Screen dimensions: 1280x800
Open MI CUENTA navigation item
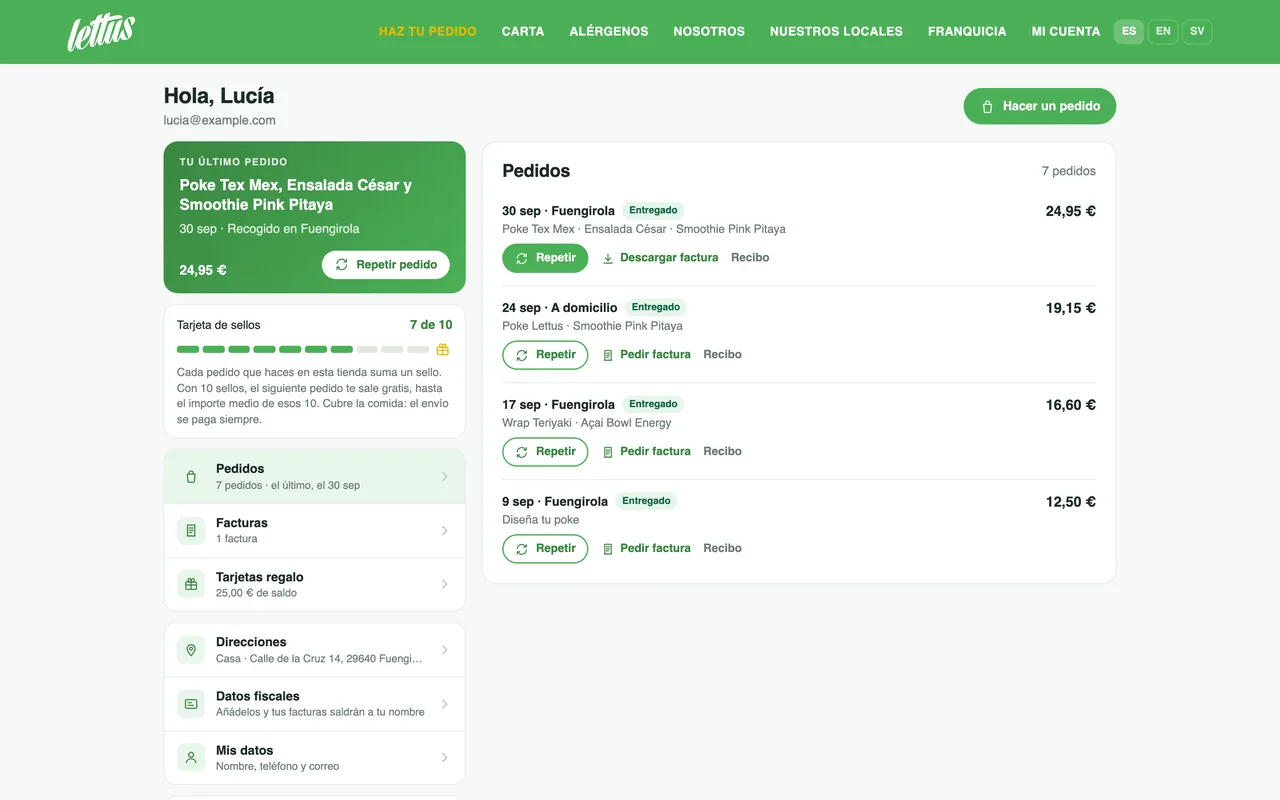(1066, 32)
